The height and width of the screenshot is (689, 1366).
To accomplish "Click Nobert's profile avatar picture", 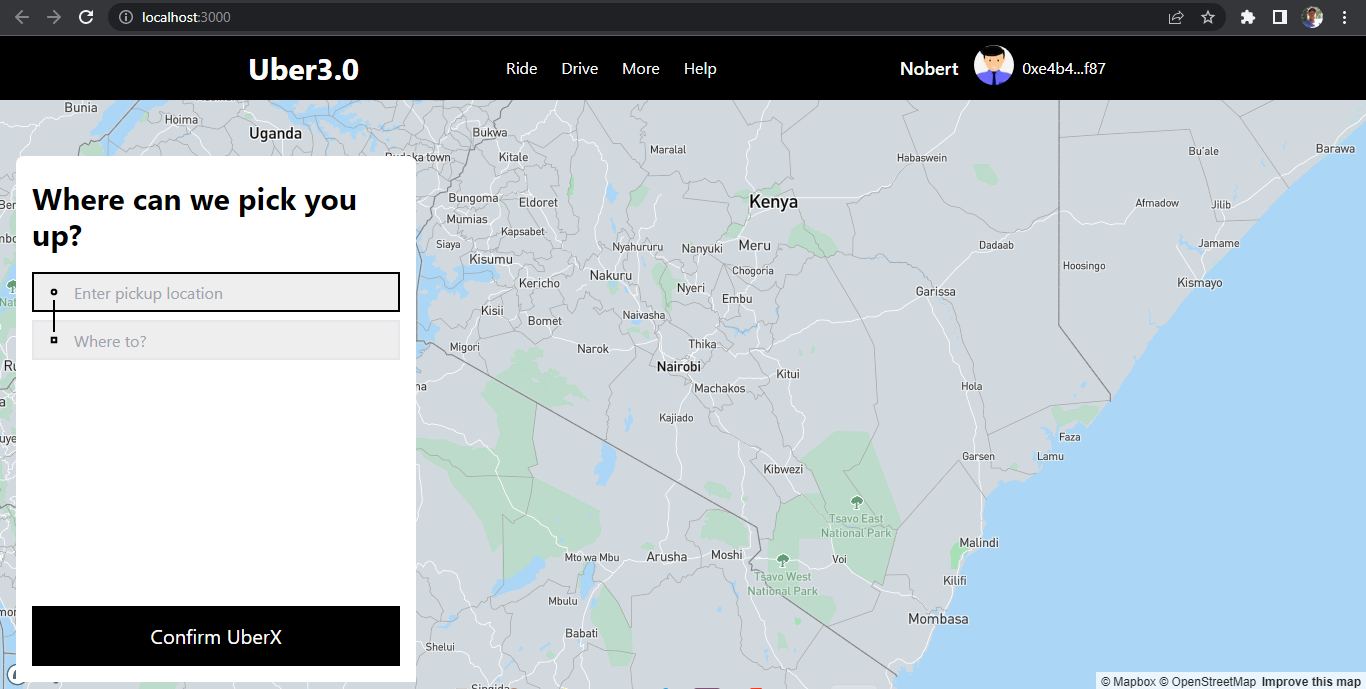I will click(994, 66).
